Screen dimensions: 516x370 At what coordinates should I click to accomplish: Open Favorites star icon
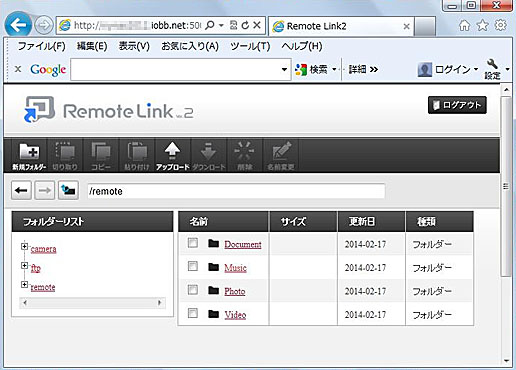coord(482,25)
